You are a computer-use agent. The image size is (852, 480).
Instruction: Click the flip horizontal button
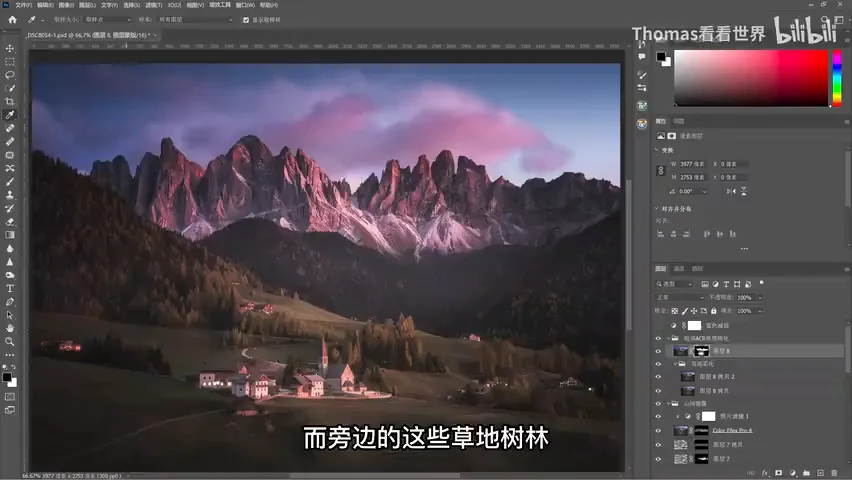(731, 191)
